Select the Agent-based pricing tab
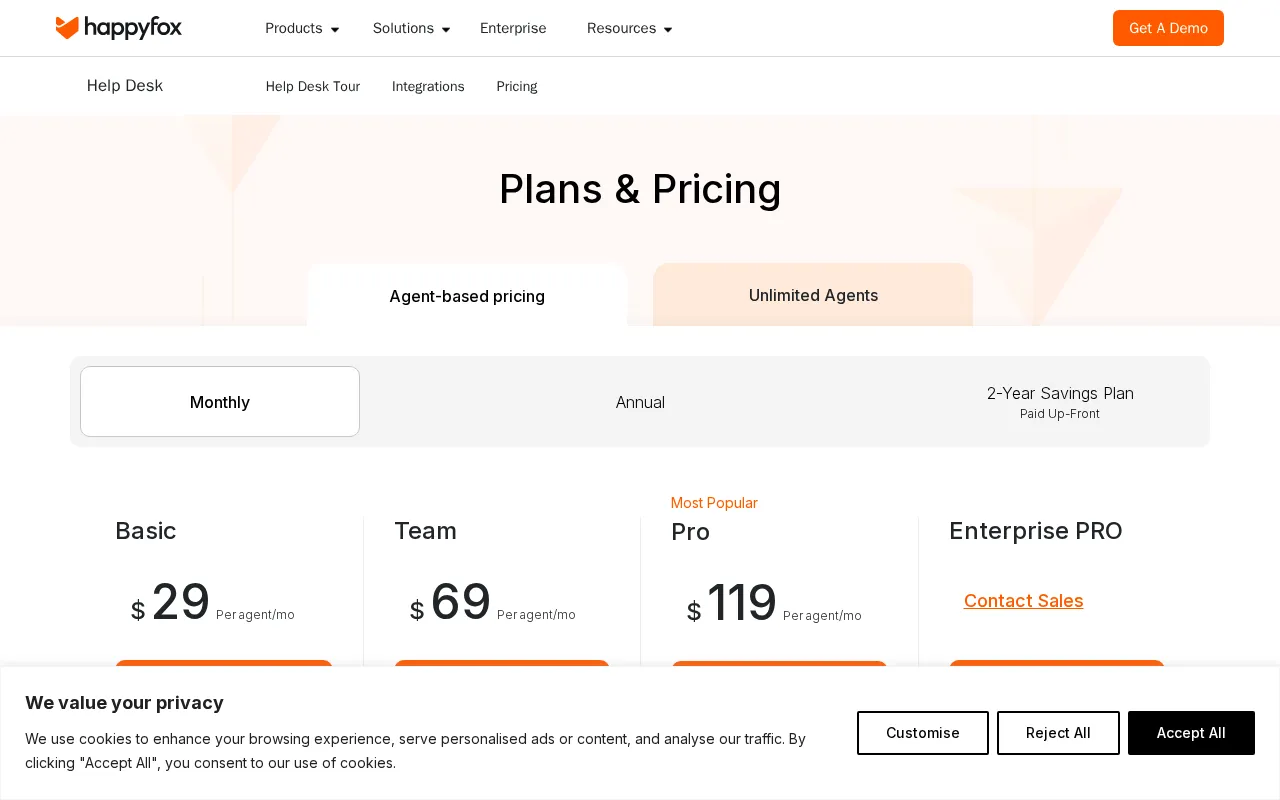 pos(467,296)
